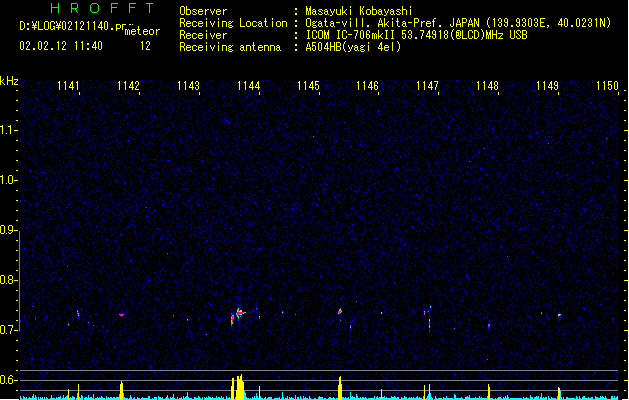This screenshot has width=629, height=400.
Task: Click the 1.1 frequency axis label
Action: click(8, 130)
